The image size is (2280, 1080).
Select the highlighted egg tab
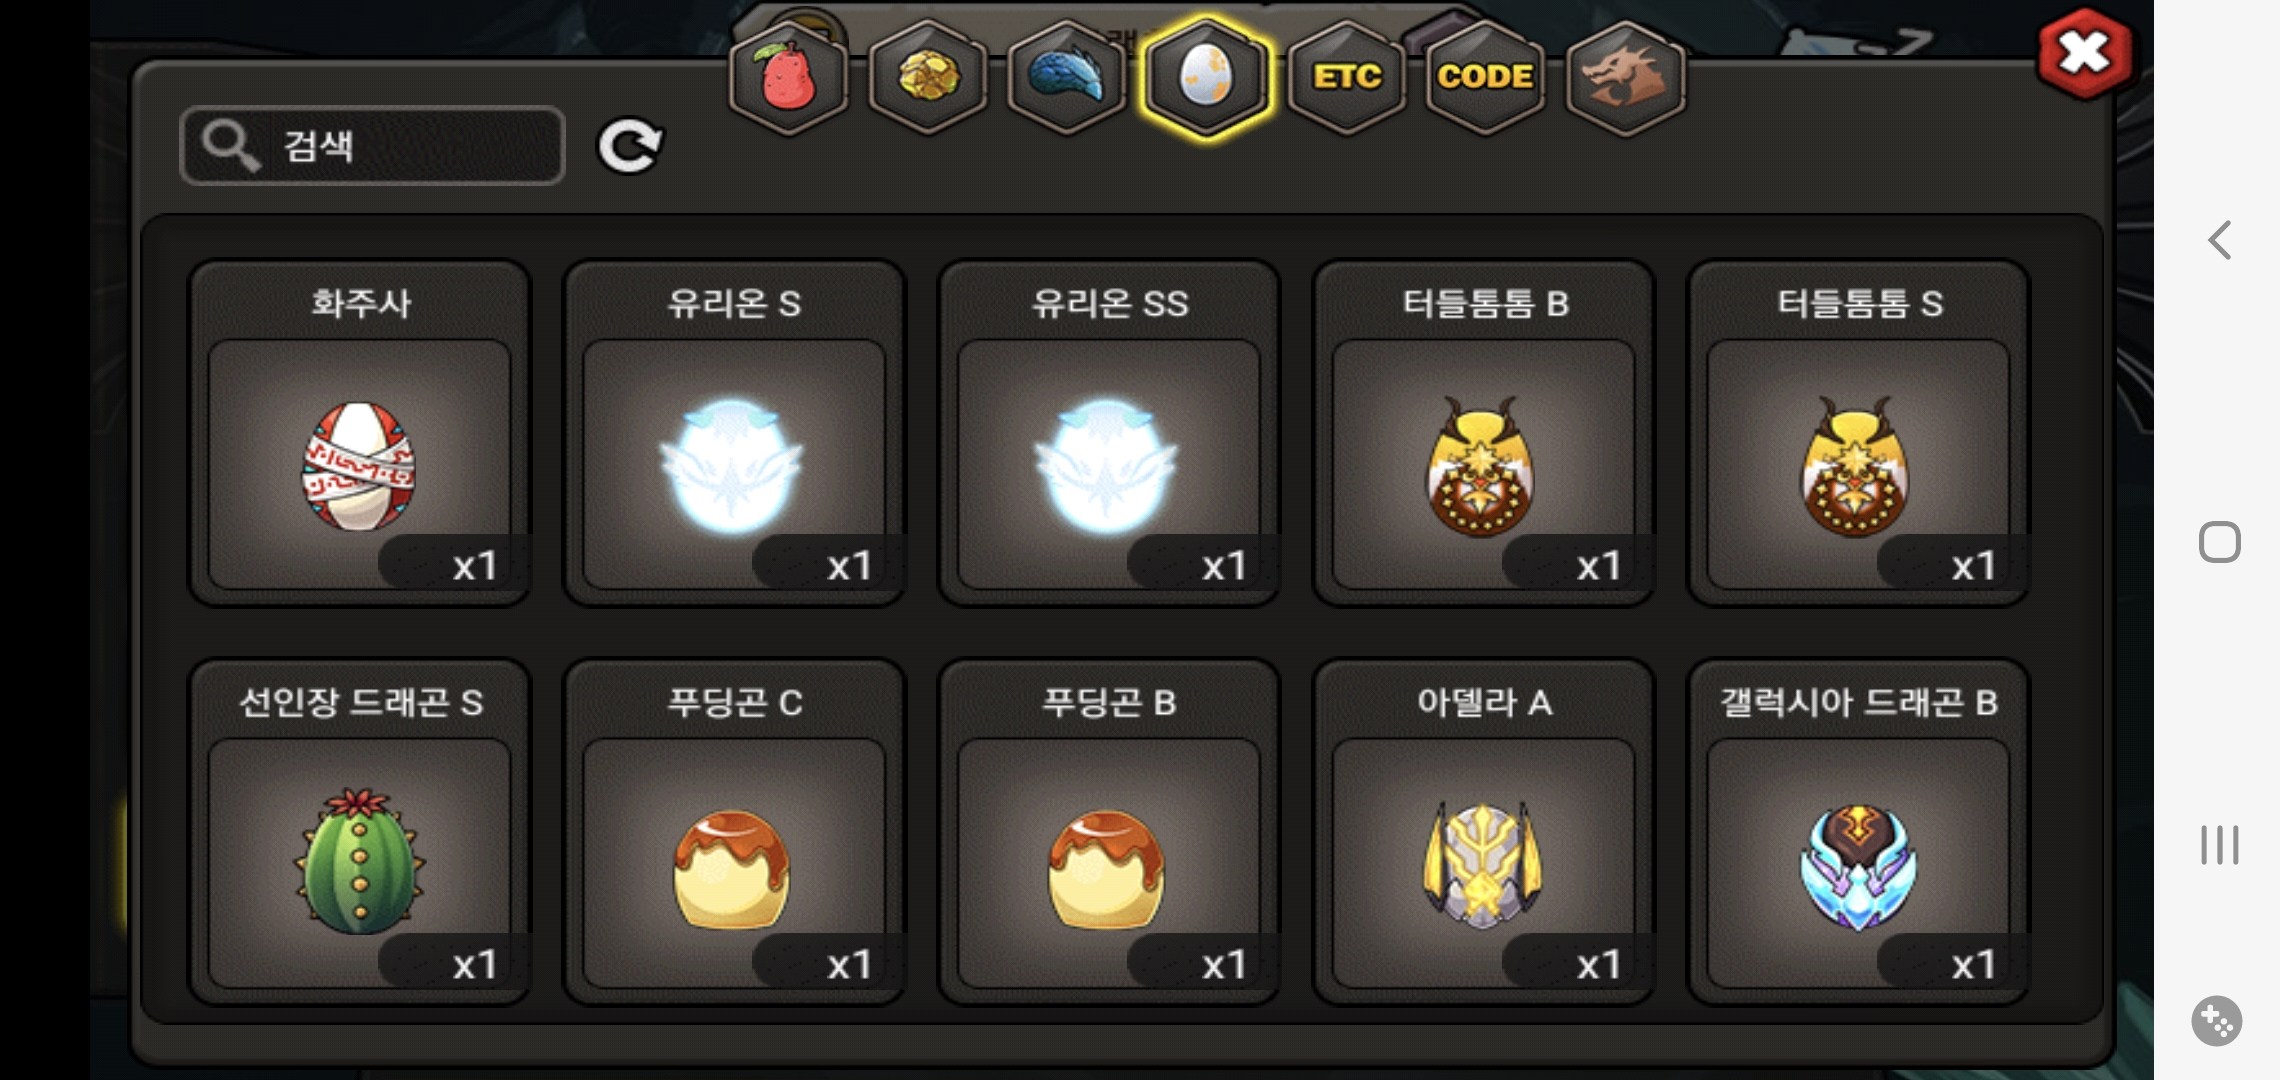[1207, 78]
